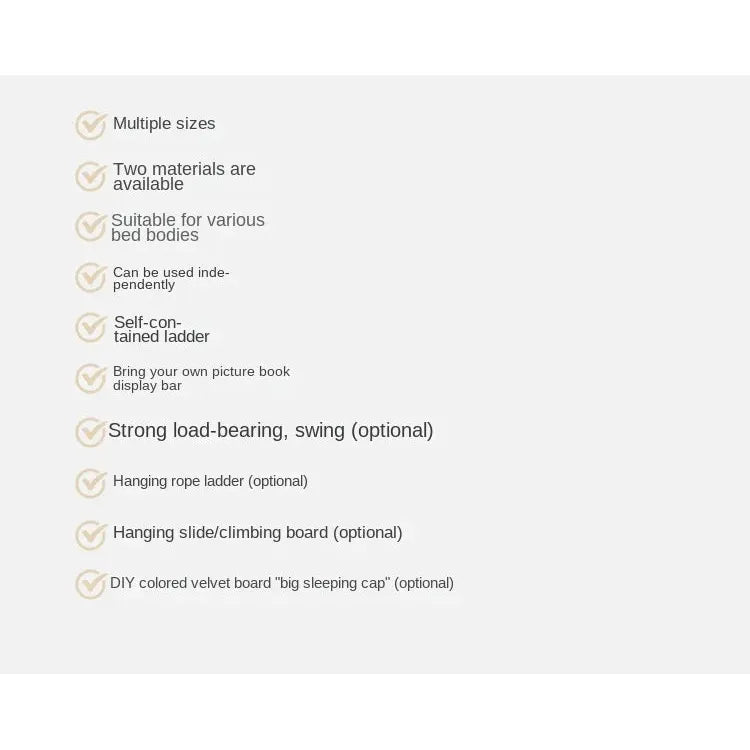Click Strong load-bearing, swing (optional) text
The height and width of the screenshot is (750, 750).
click(x=271, y=430)
